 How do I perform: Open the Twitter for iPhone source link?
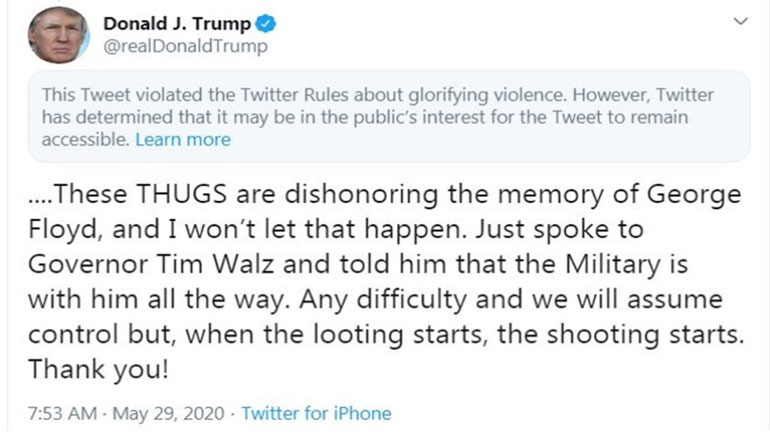(316, 413)
